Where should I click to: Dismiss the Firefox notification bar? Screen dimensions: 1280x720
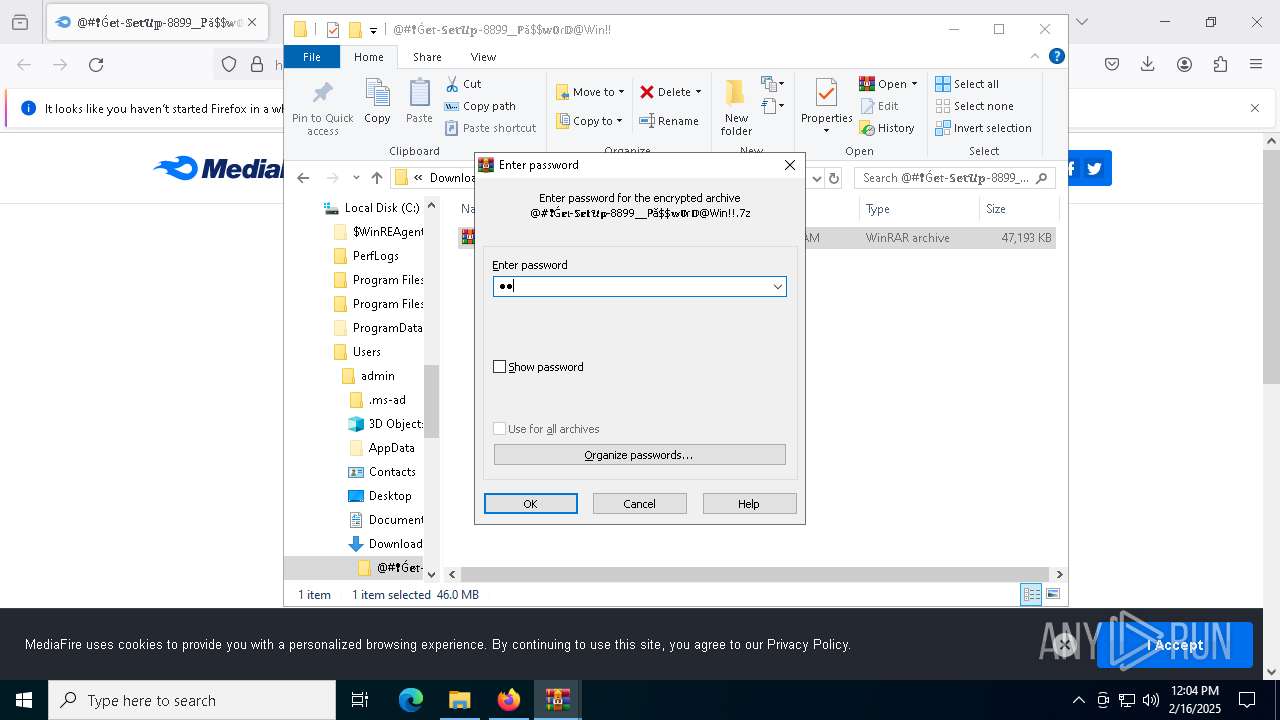(1255, 108)
